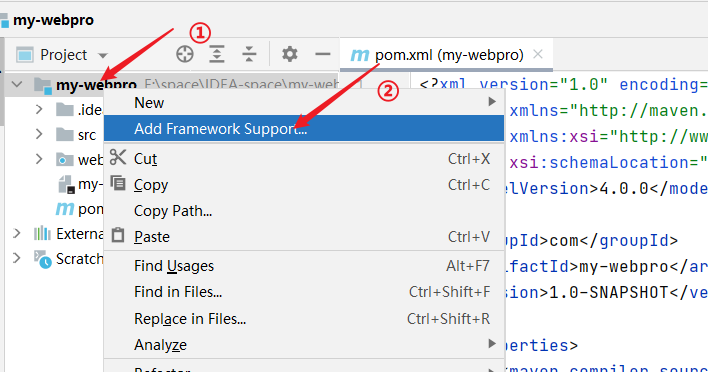
Task: Click the Copy pages icon
Action: [118, 183]
